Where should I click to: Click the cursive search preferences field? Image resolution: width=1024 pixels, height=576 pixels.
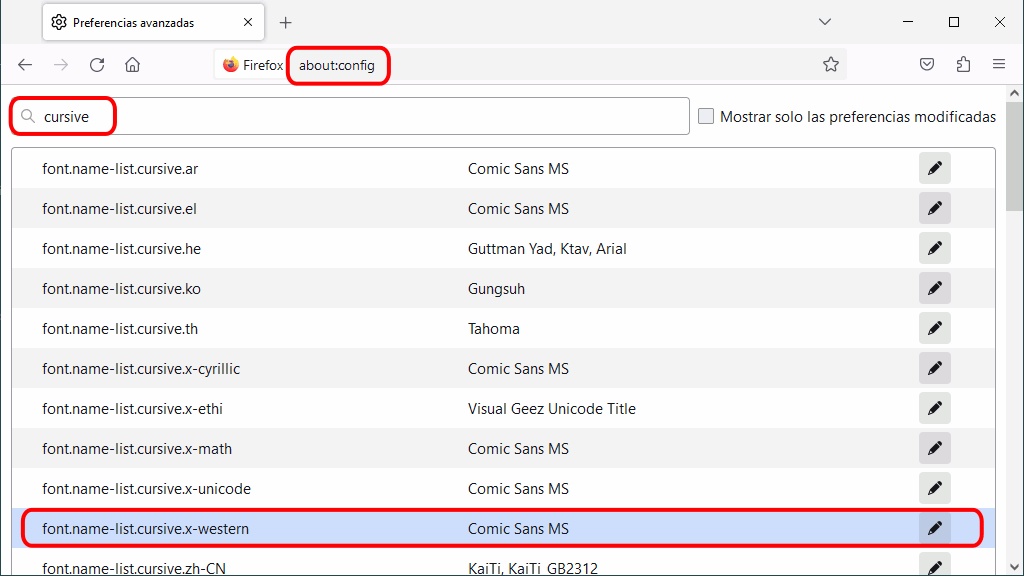click(350, 116)
